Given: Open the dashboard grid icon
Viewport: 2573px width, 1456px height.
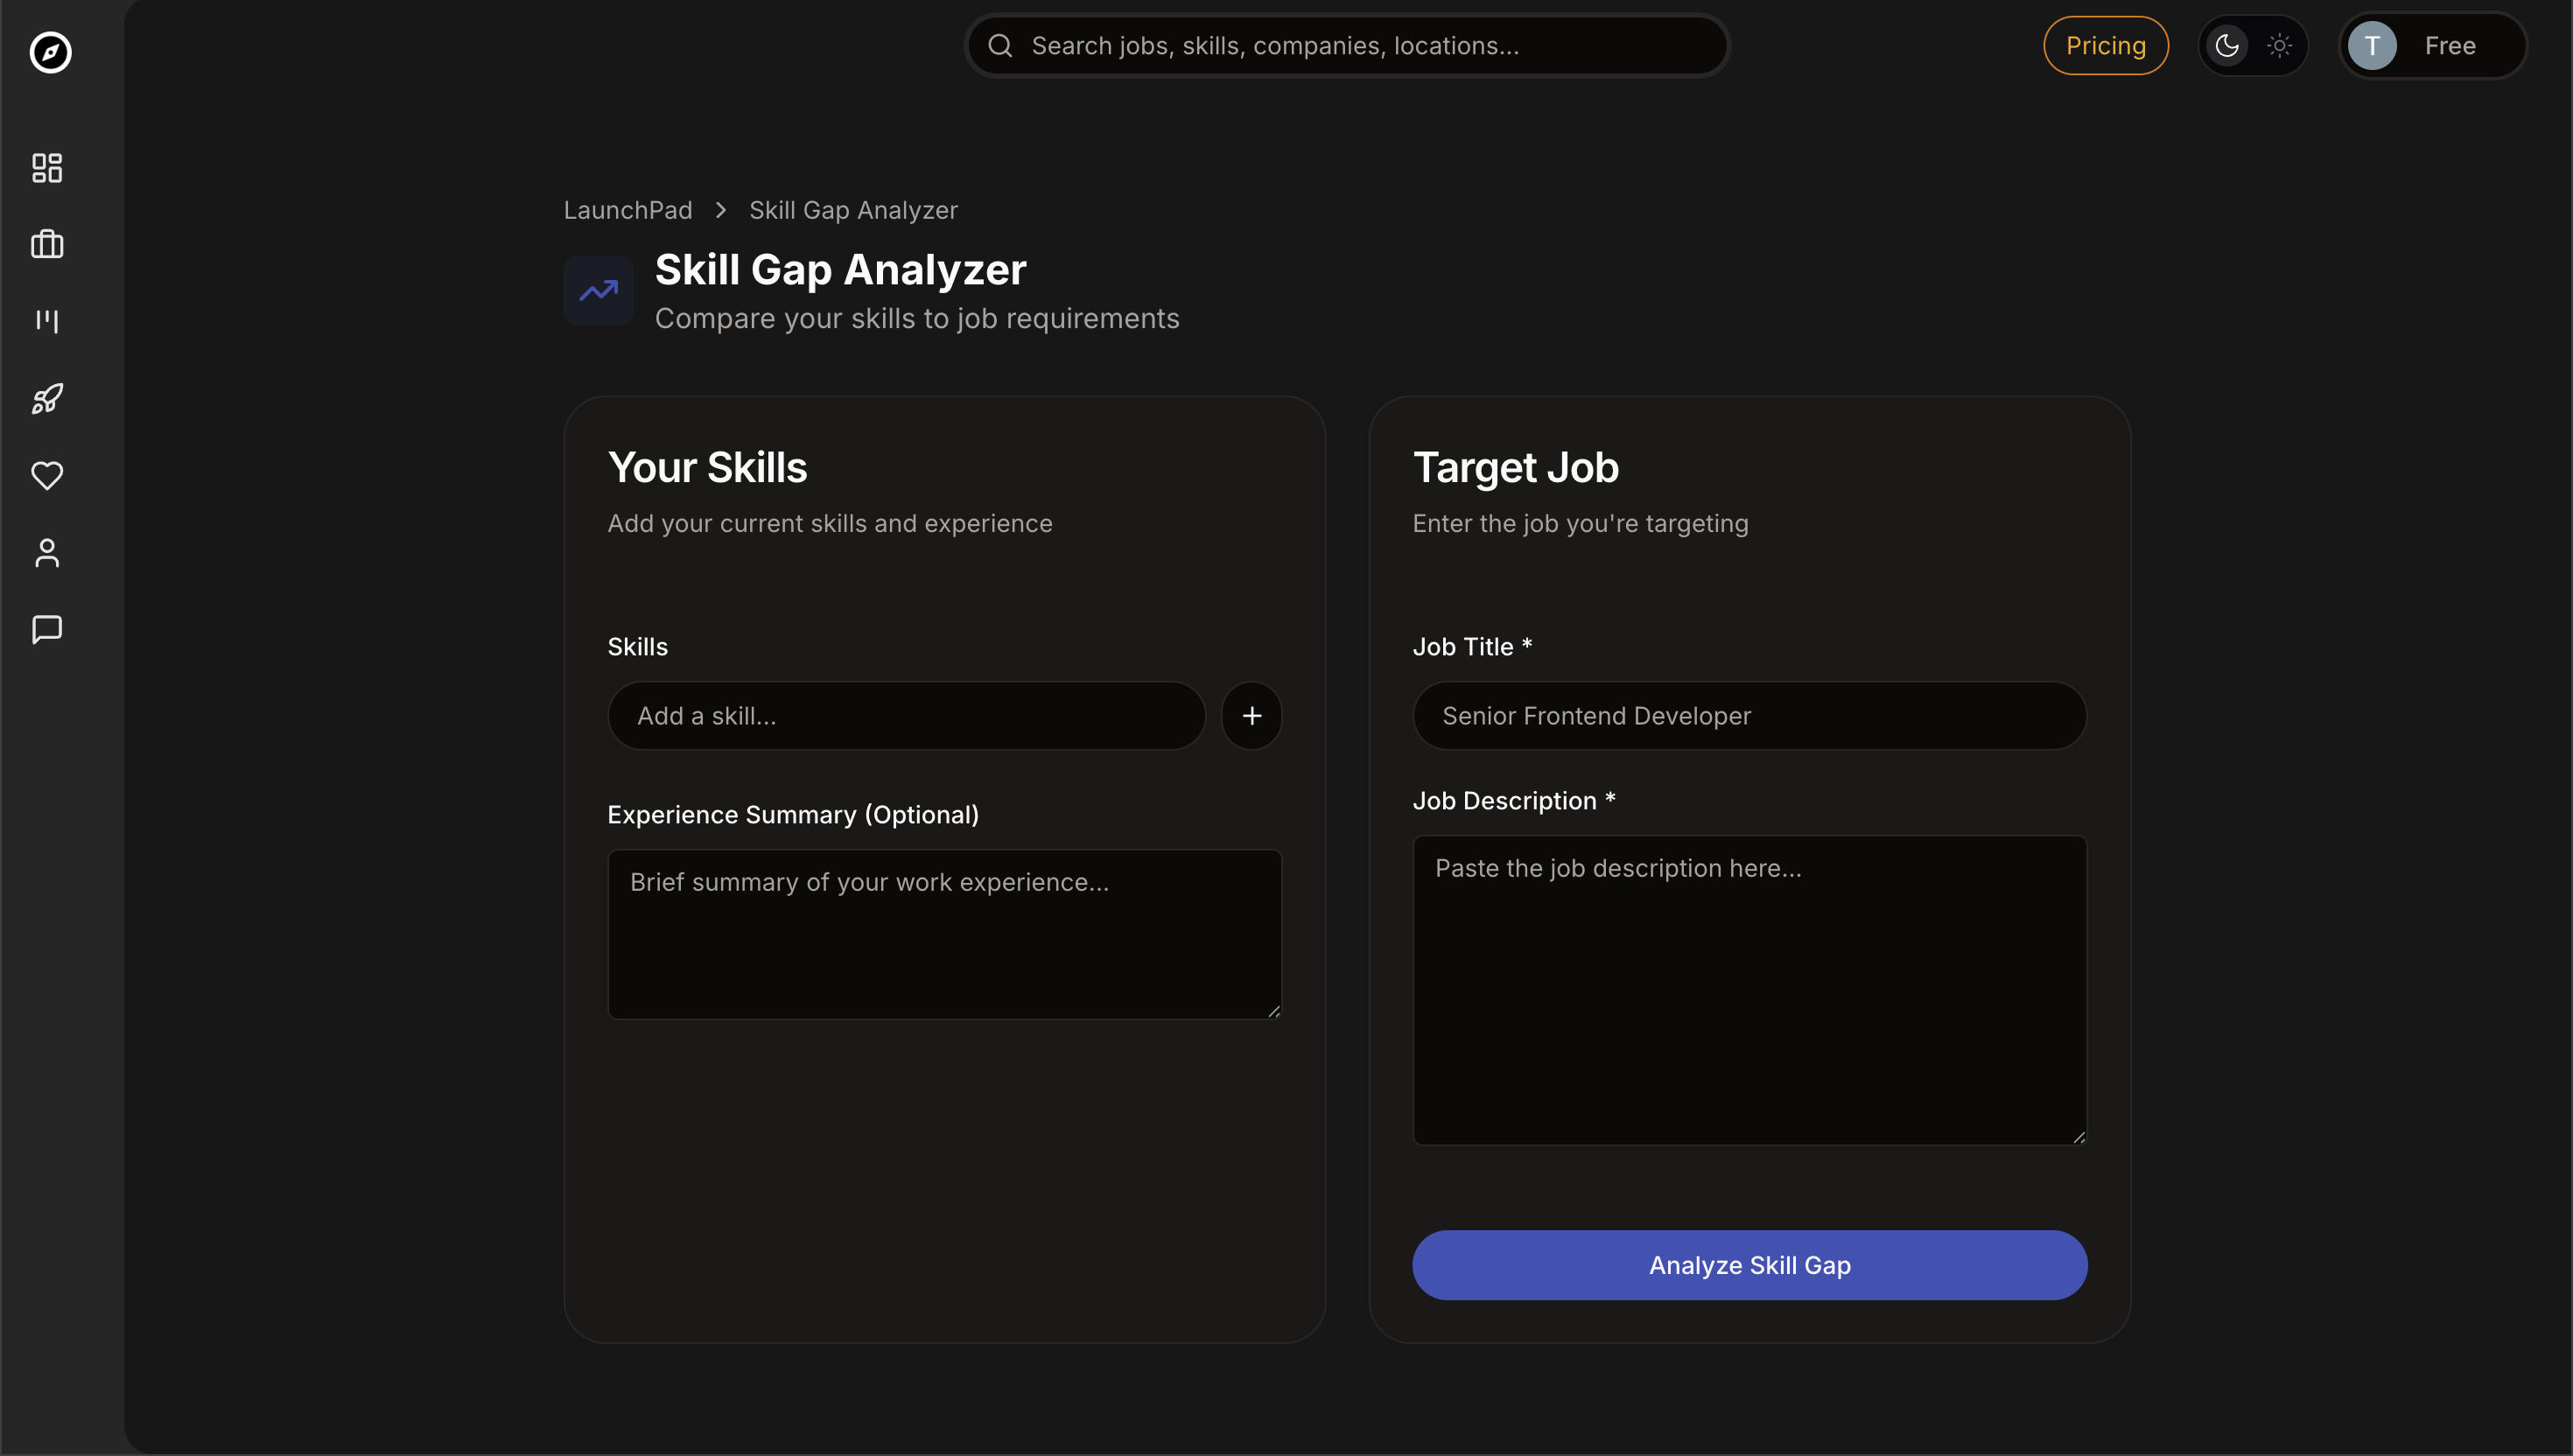Looking at the screenshot, I should pos(47,167).
